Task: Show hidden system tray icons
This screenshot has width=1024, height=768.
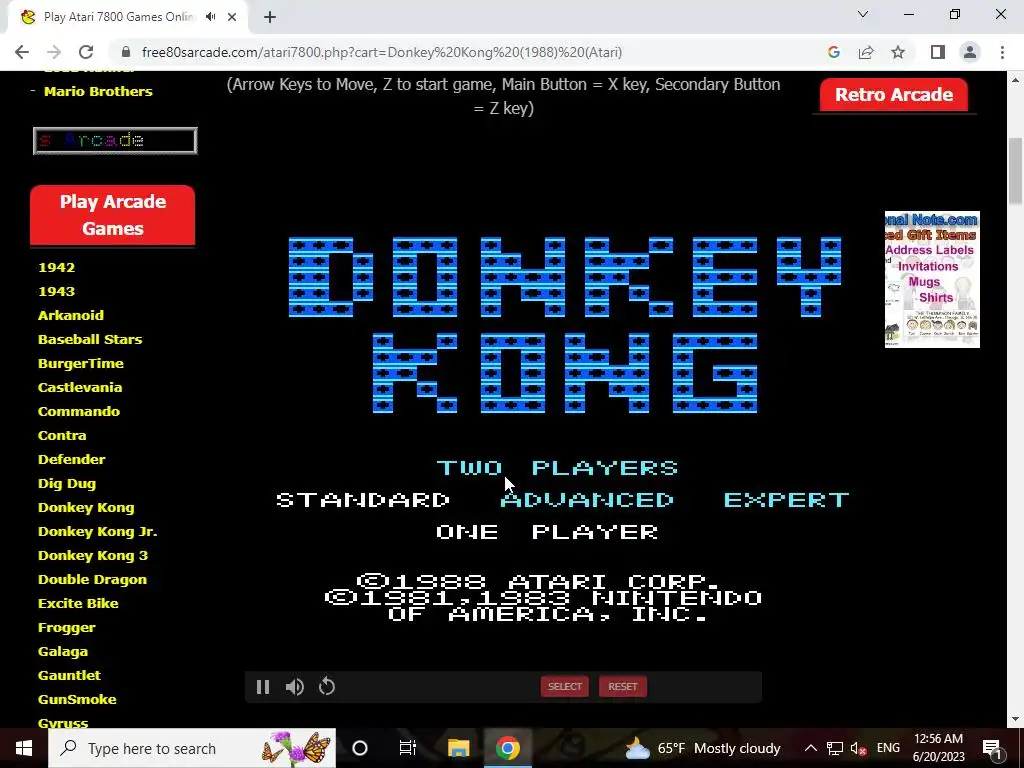Action: pyautogui.click(x=810, y=748)
